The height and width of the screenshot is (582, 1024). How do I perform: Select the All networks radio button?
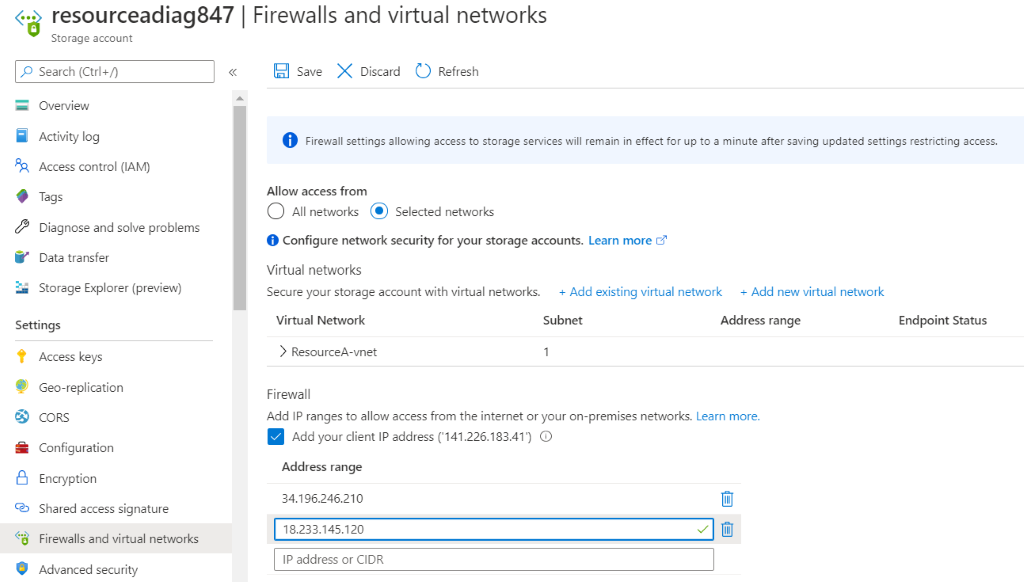point(276,212)
